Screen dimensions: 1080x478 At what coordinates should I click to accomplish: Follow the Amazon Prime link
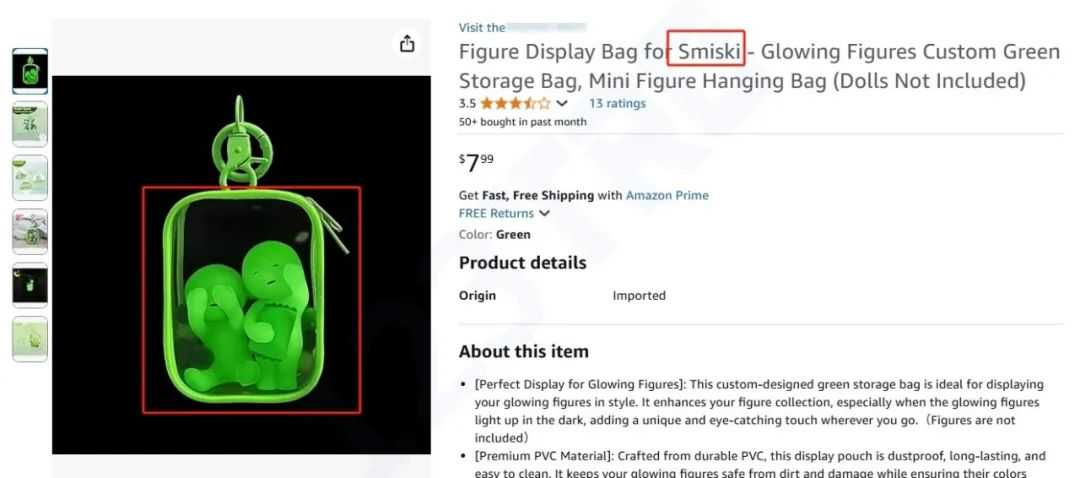click(x=667, y=195)
